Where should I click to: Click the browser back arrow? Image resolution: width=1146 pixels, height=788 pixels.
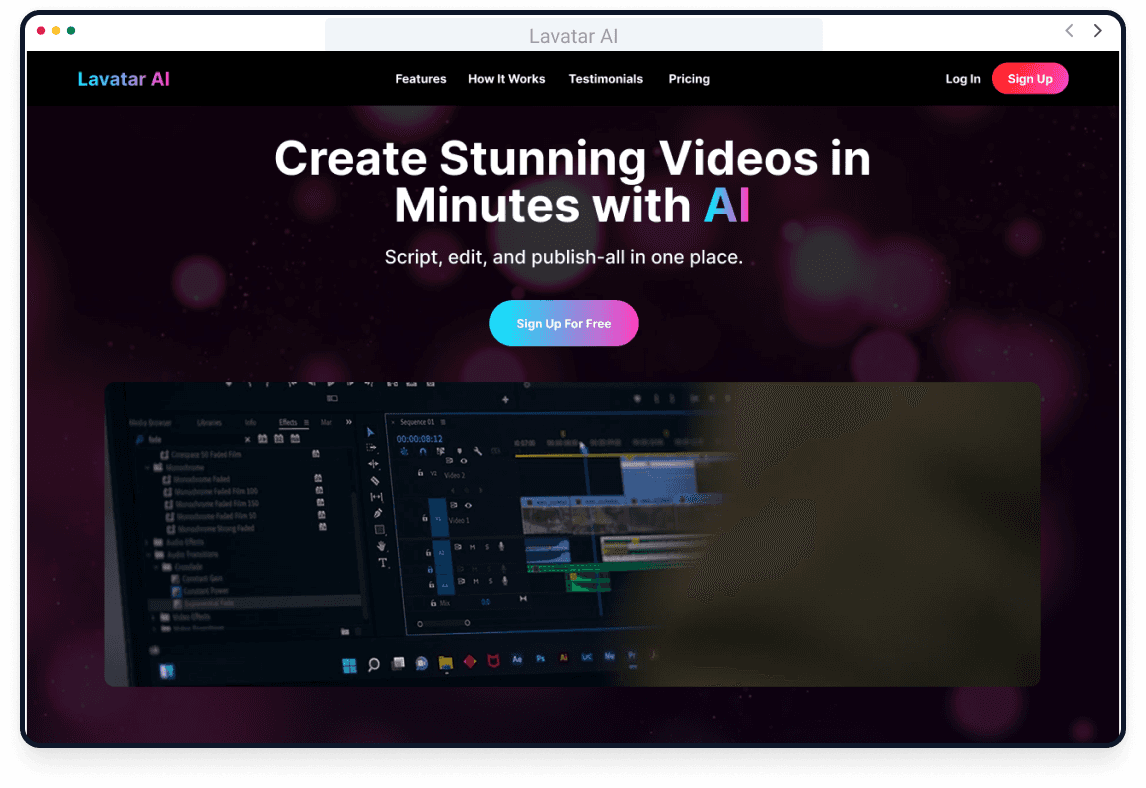[x=1069, y=31]
